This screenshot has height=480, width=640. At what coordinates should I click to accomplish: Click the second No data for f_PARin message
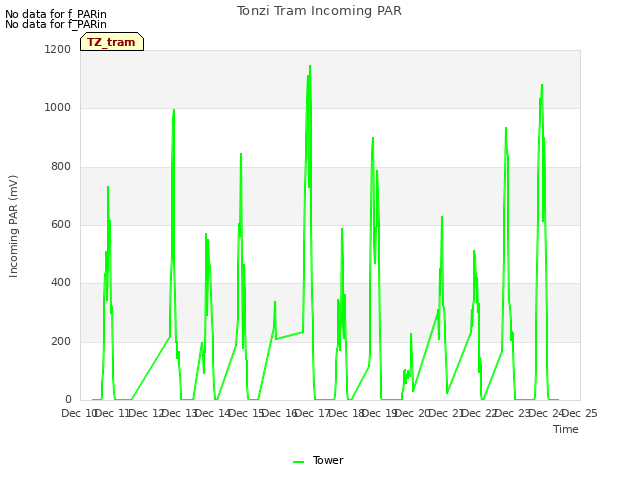(56, 24)
